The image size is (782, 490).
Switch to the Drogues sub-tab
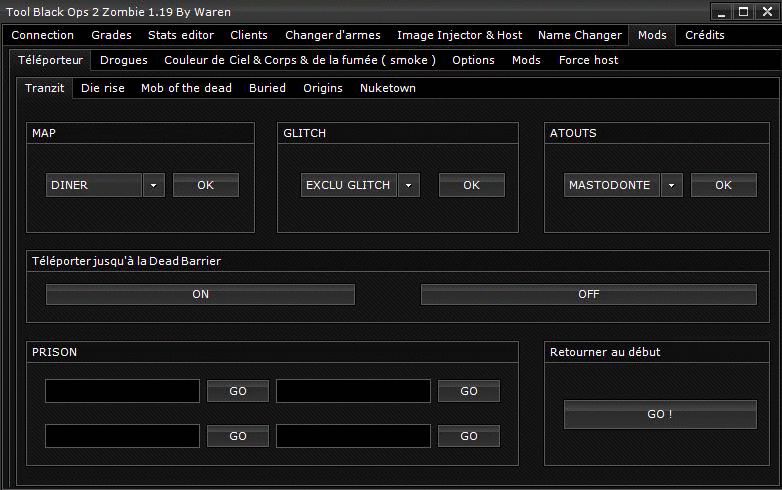point(124,60)
